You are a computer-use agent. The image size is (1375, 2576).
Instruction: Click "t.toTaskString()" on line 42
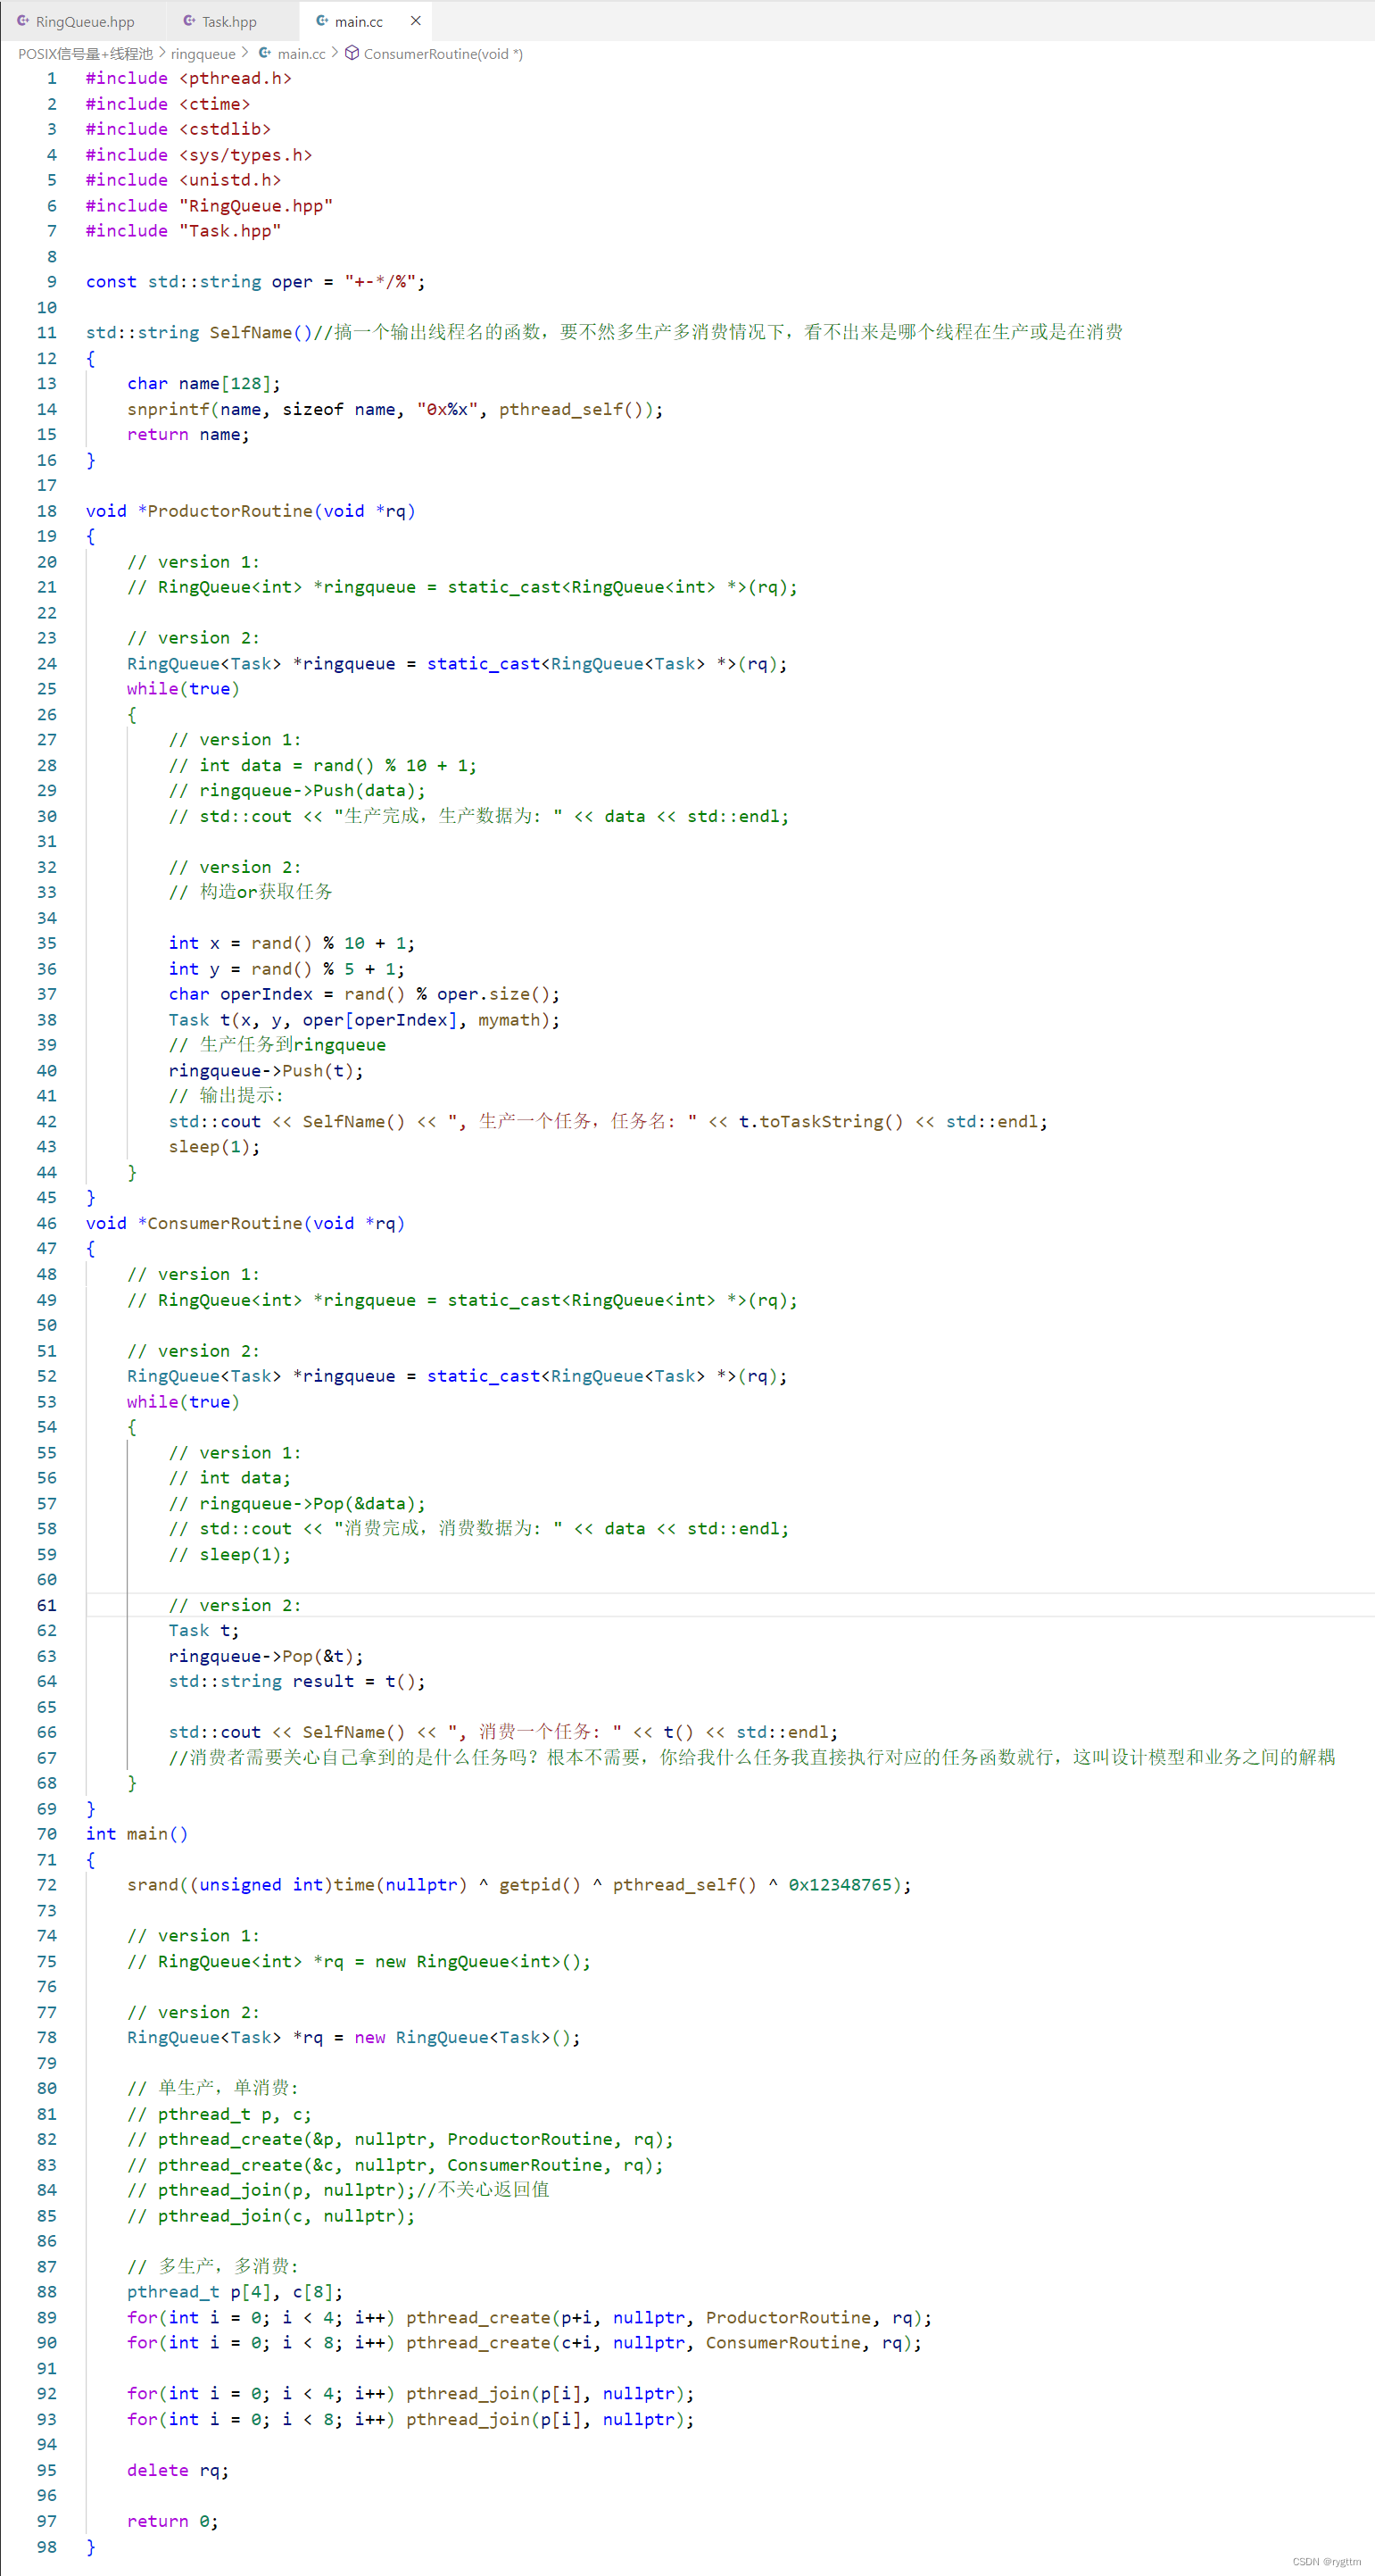click(821, 1122)
